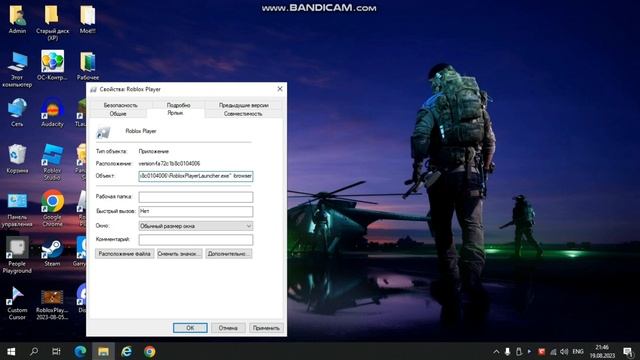This screenshot has height=360, width=640.
Task: Click the Рабочая папка input field
Action: [196, 197]
